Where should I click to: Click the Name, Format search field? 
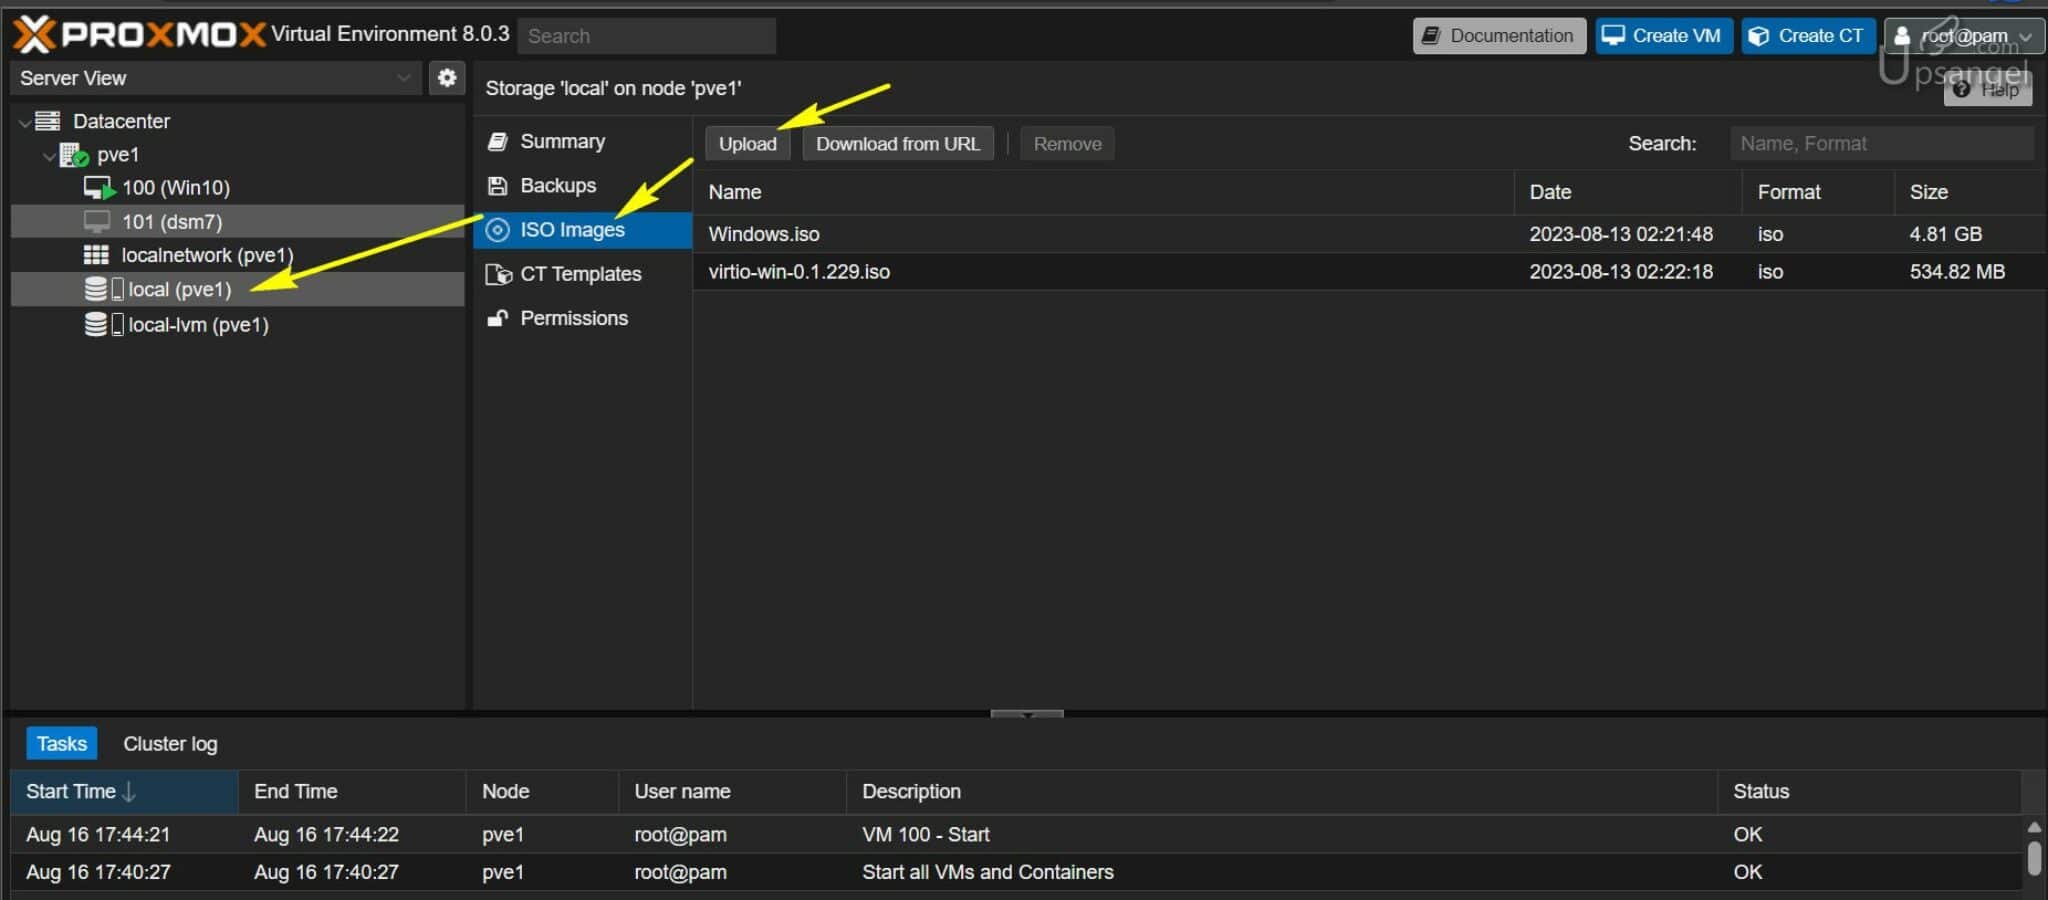pyautogui.click(x=1880, y=144)
